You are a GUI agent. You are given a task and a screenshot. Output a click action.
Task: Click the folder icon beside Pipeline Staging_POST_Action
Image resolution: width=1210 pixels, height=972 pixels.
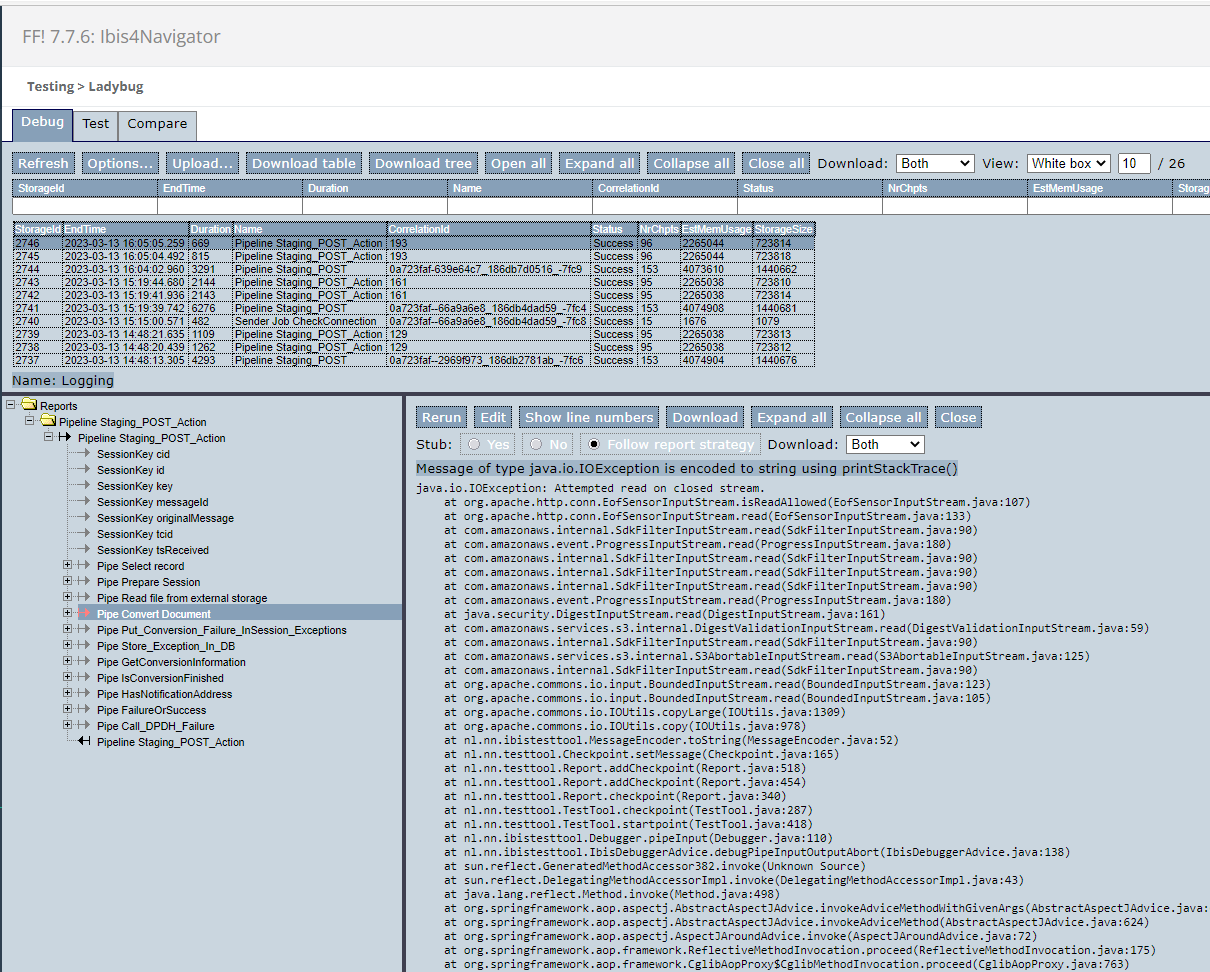click(48, 422)
